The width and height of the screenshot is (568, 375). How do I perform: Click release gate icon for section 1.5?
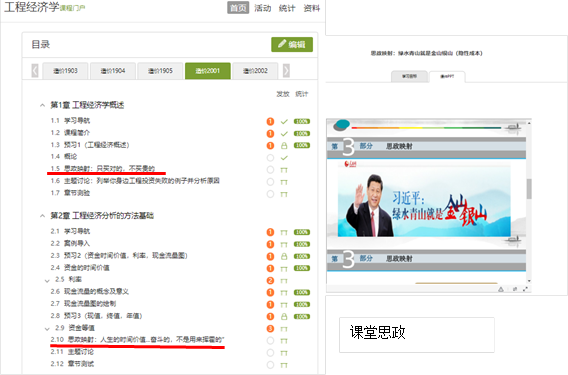pyautogui.click(x=284, y=170)
